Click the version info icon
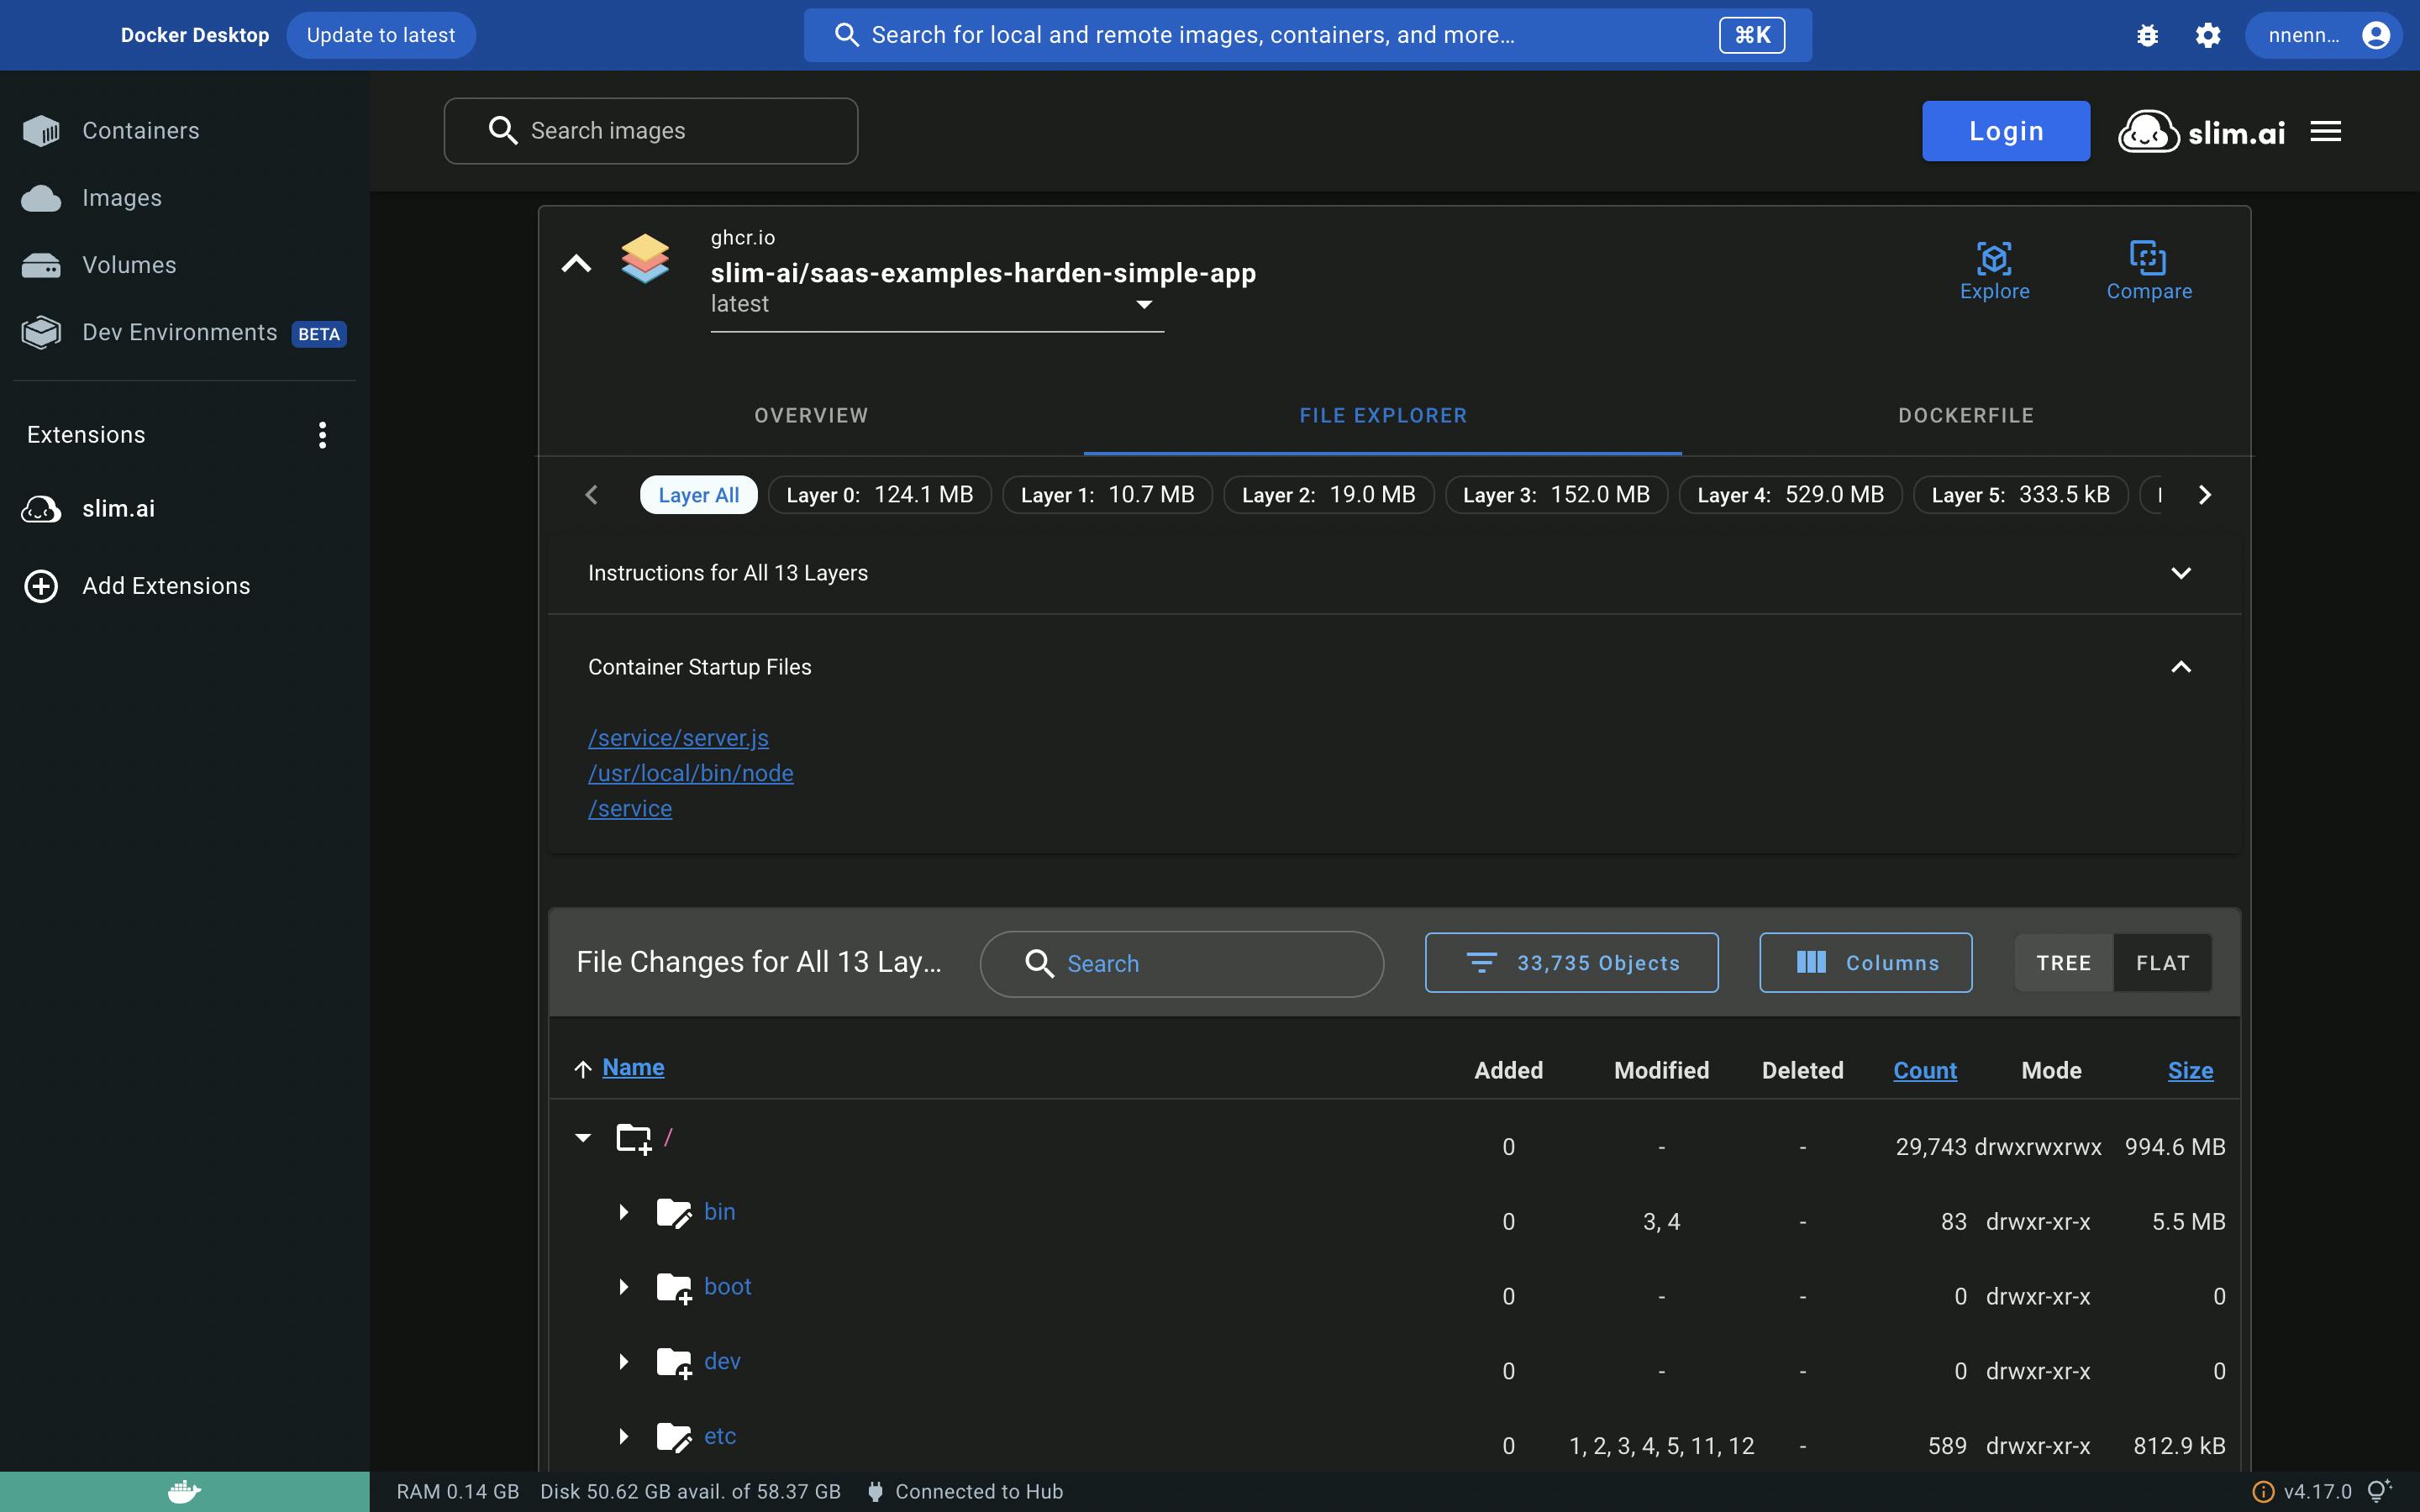Viewport: 2420px width, 1512px height. 2262,1492
